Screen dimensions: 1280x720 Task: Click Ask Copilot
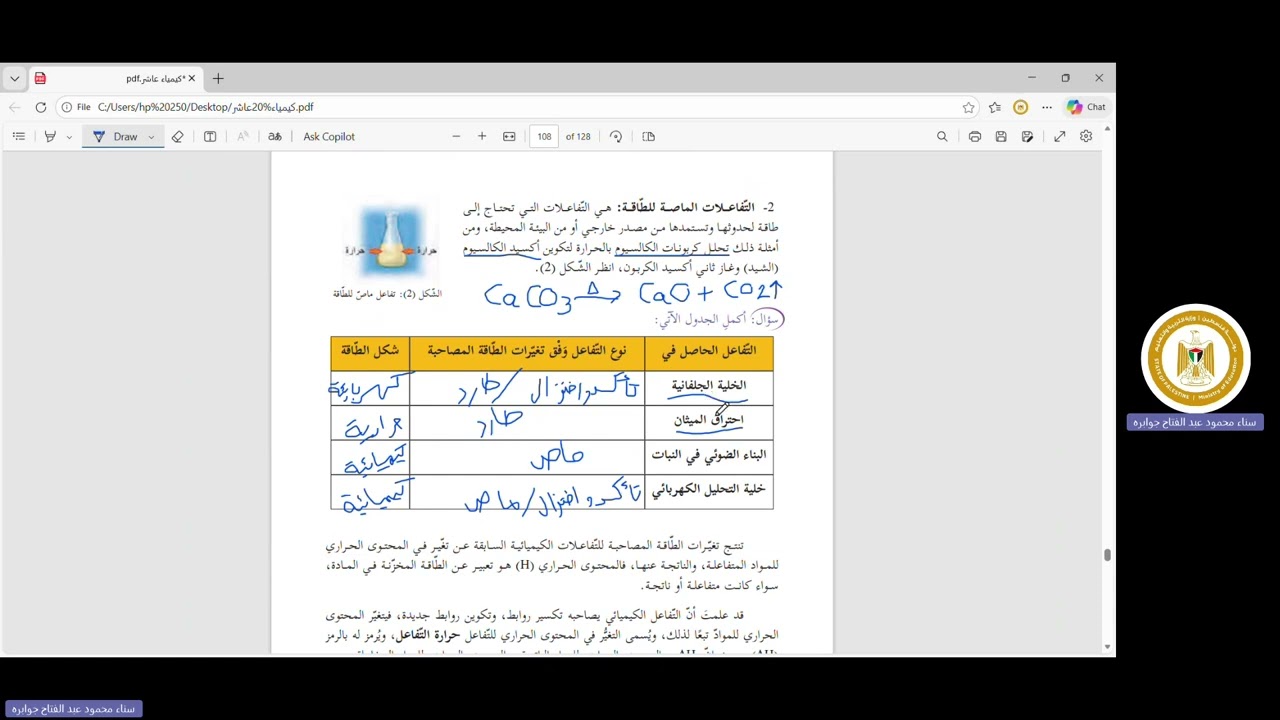coord(329,137)
